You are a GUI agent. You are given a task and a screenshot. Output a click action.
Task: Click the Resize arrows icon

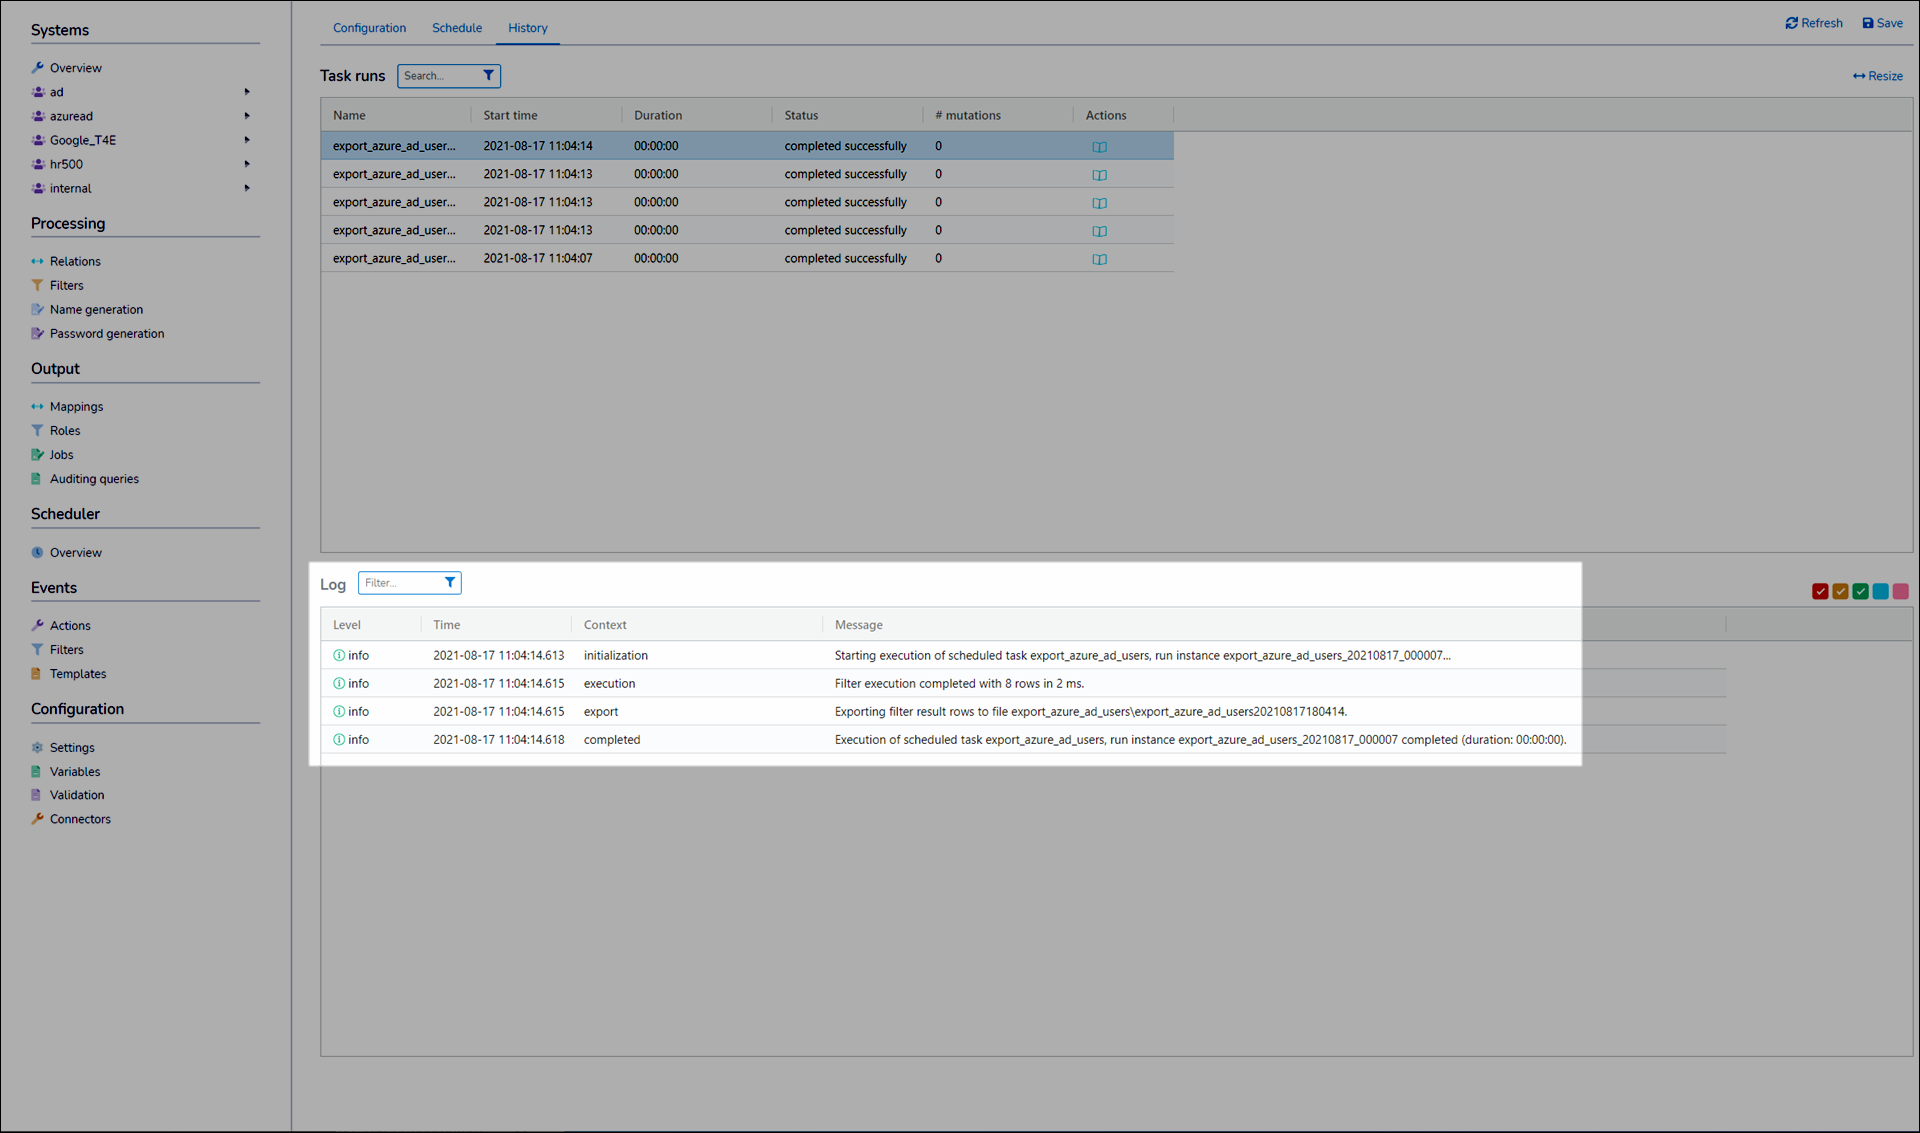pos(1858,76)
